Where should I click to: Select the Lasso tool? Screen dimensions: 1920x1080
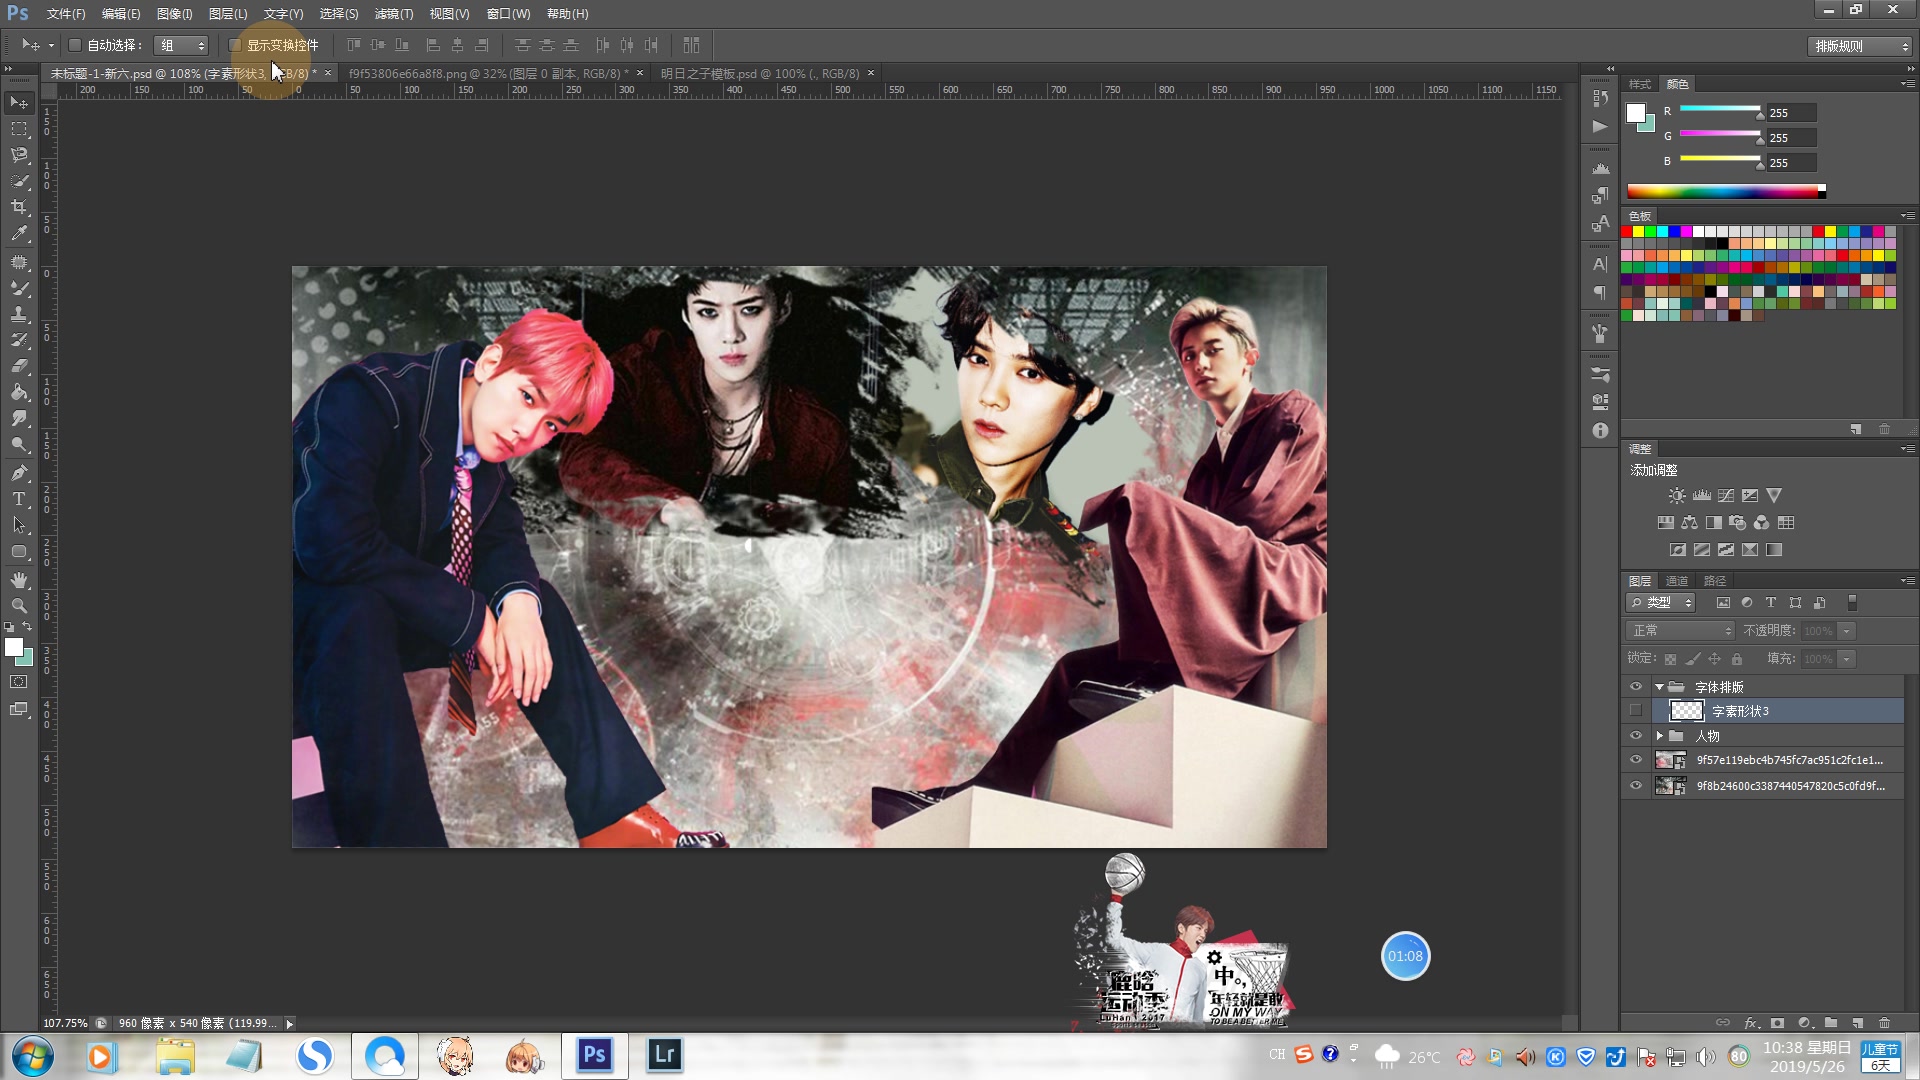pos(19,155)
